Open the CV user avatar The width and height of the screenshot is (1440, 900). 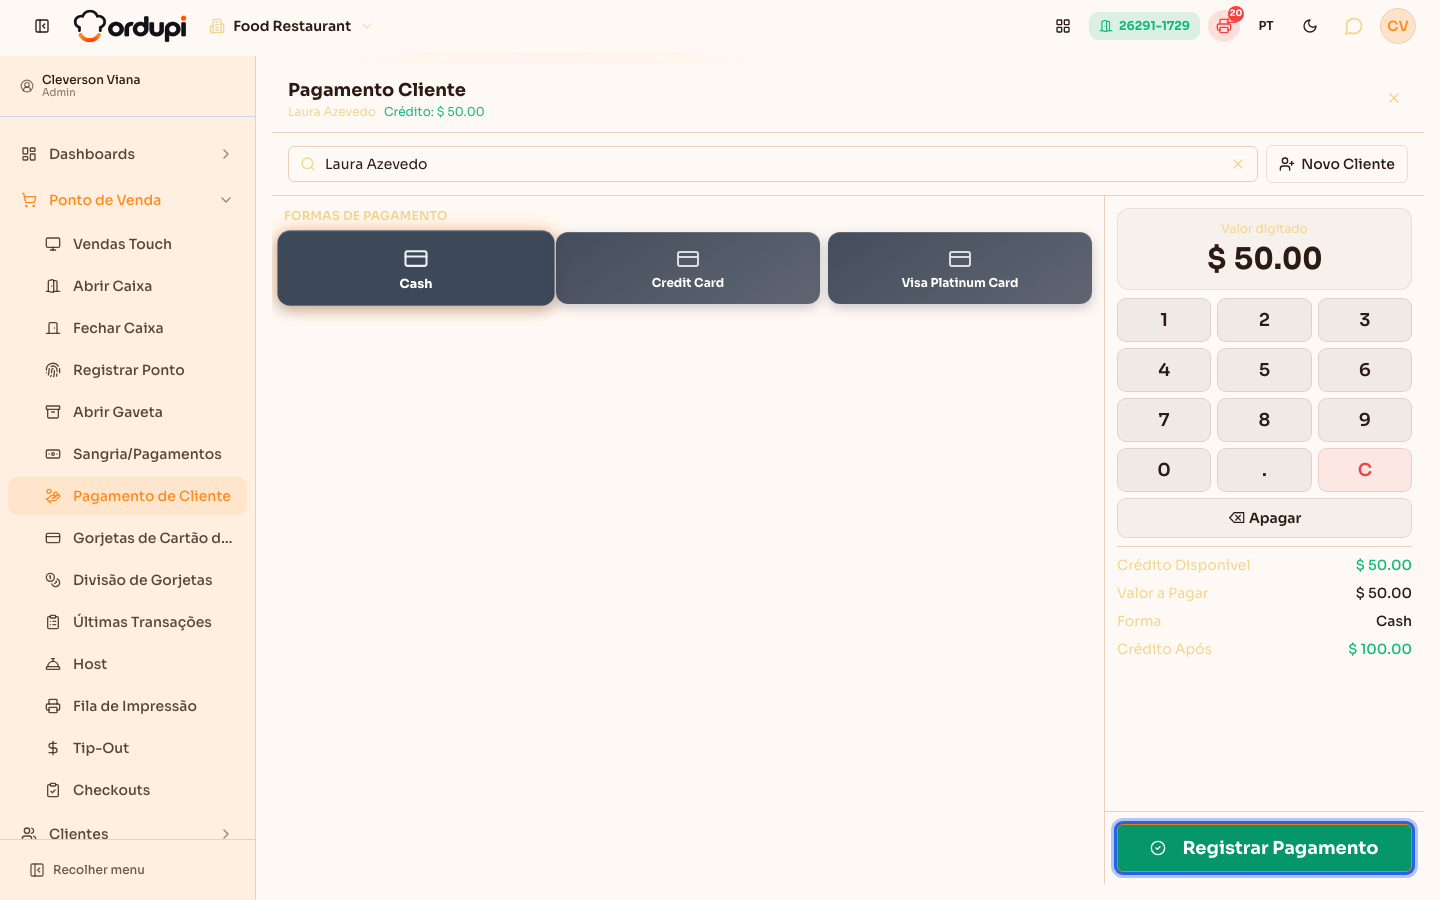[x=1398, y=26]
